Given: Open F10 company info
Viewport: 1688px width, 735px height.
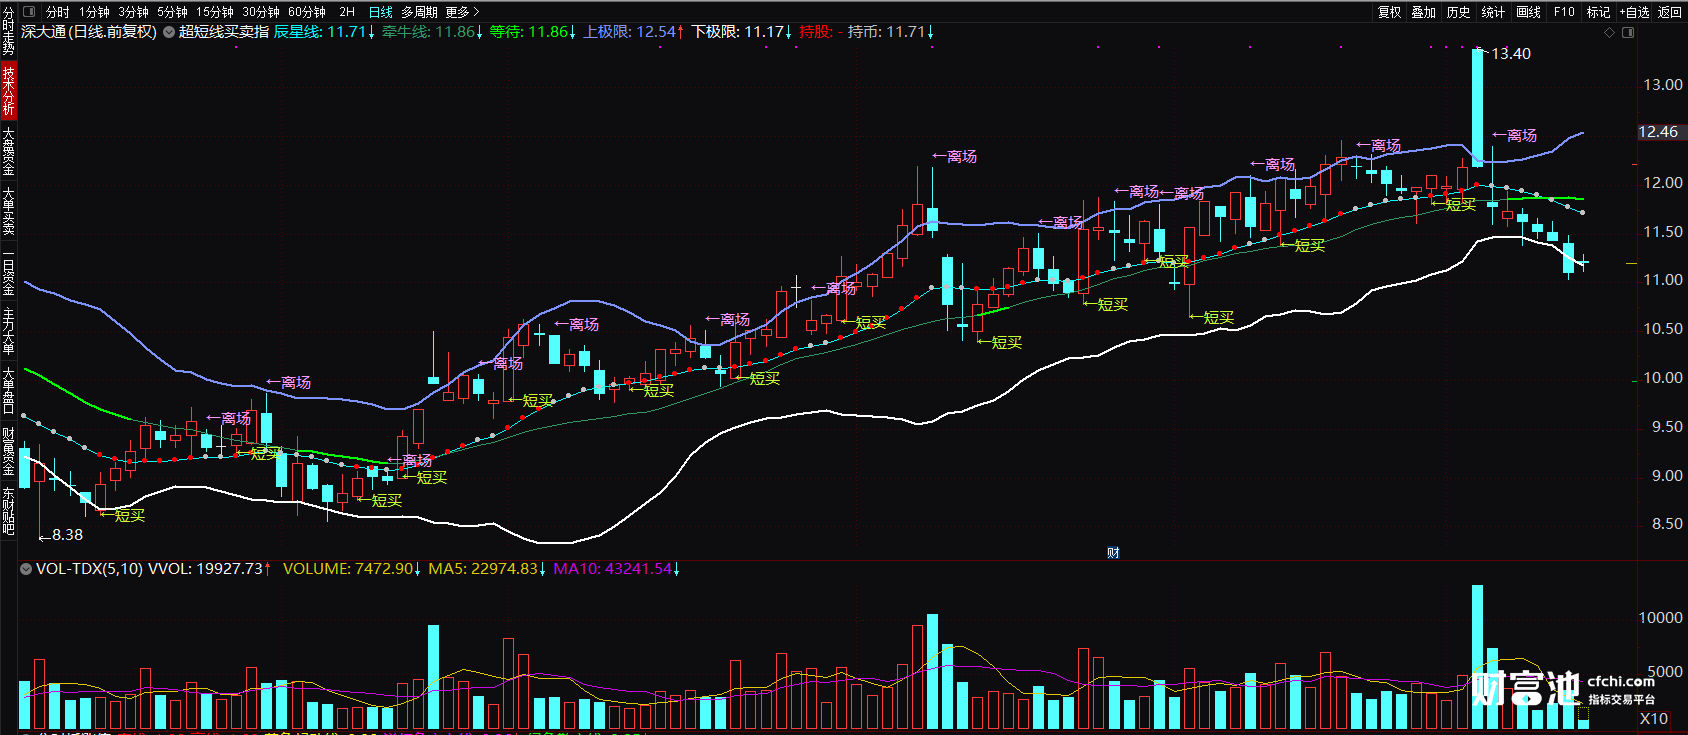Looking at the screenshot, I should pos(1564,12).
